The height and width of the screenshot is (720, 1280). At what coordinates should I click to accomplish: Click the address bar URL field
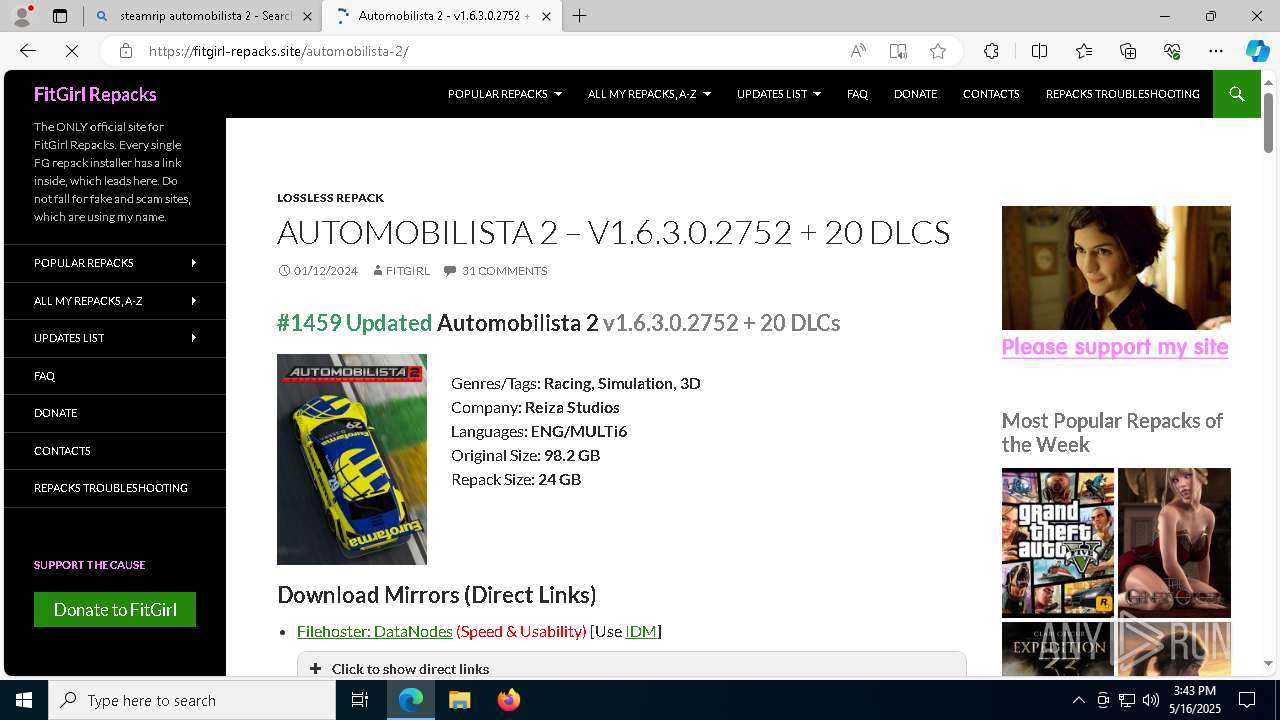pos(490,51)
